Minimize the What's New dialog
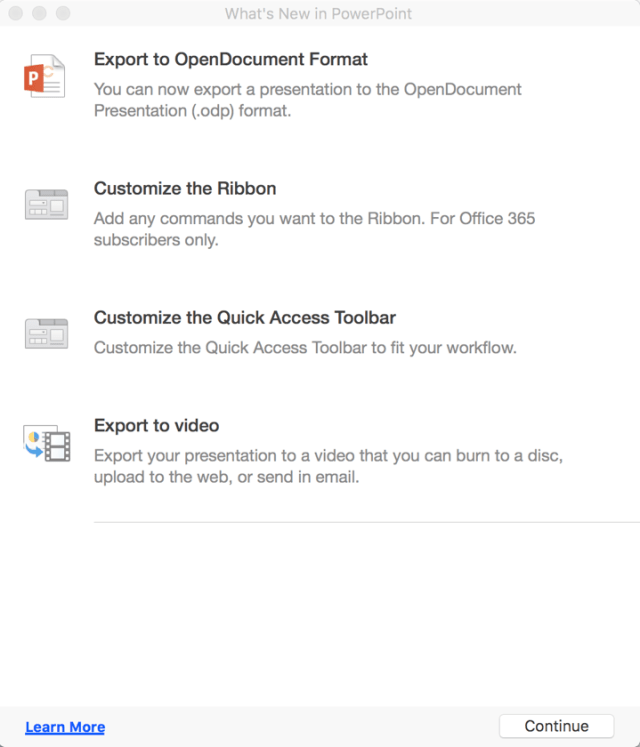This screenshot has height=747, width=640. 40,14
